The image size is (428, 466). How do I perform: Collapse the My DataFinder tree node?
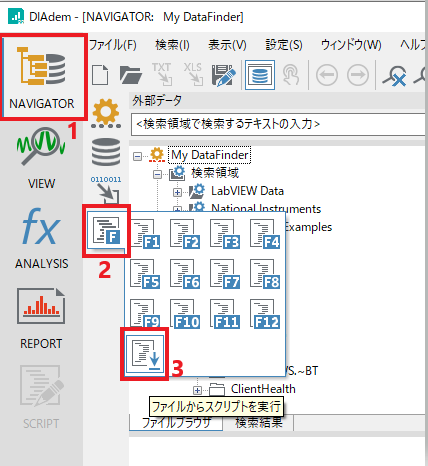point(137,156)
